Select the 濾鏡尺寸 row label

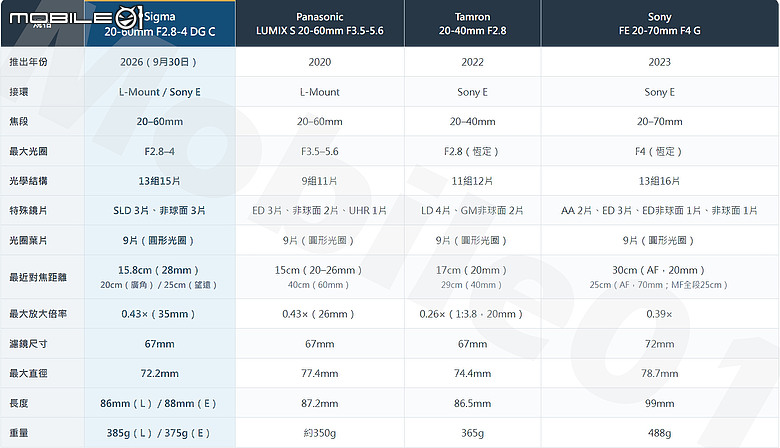tap(28, 344)
